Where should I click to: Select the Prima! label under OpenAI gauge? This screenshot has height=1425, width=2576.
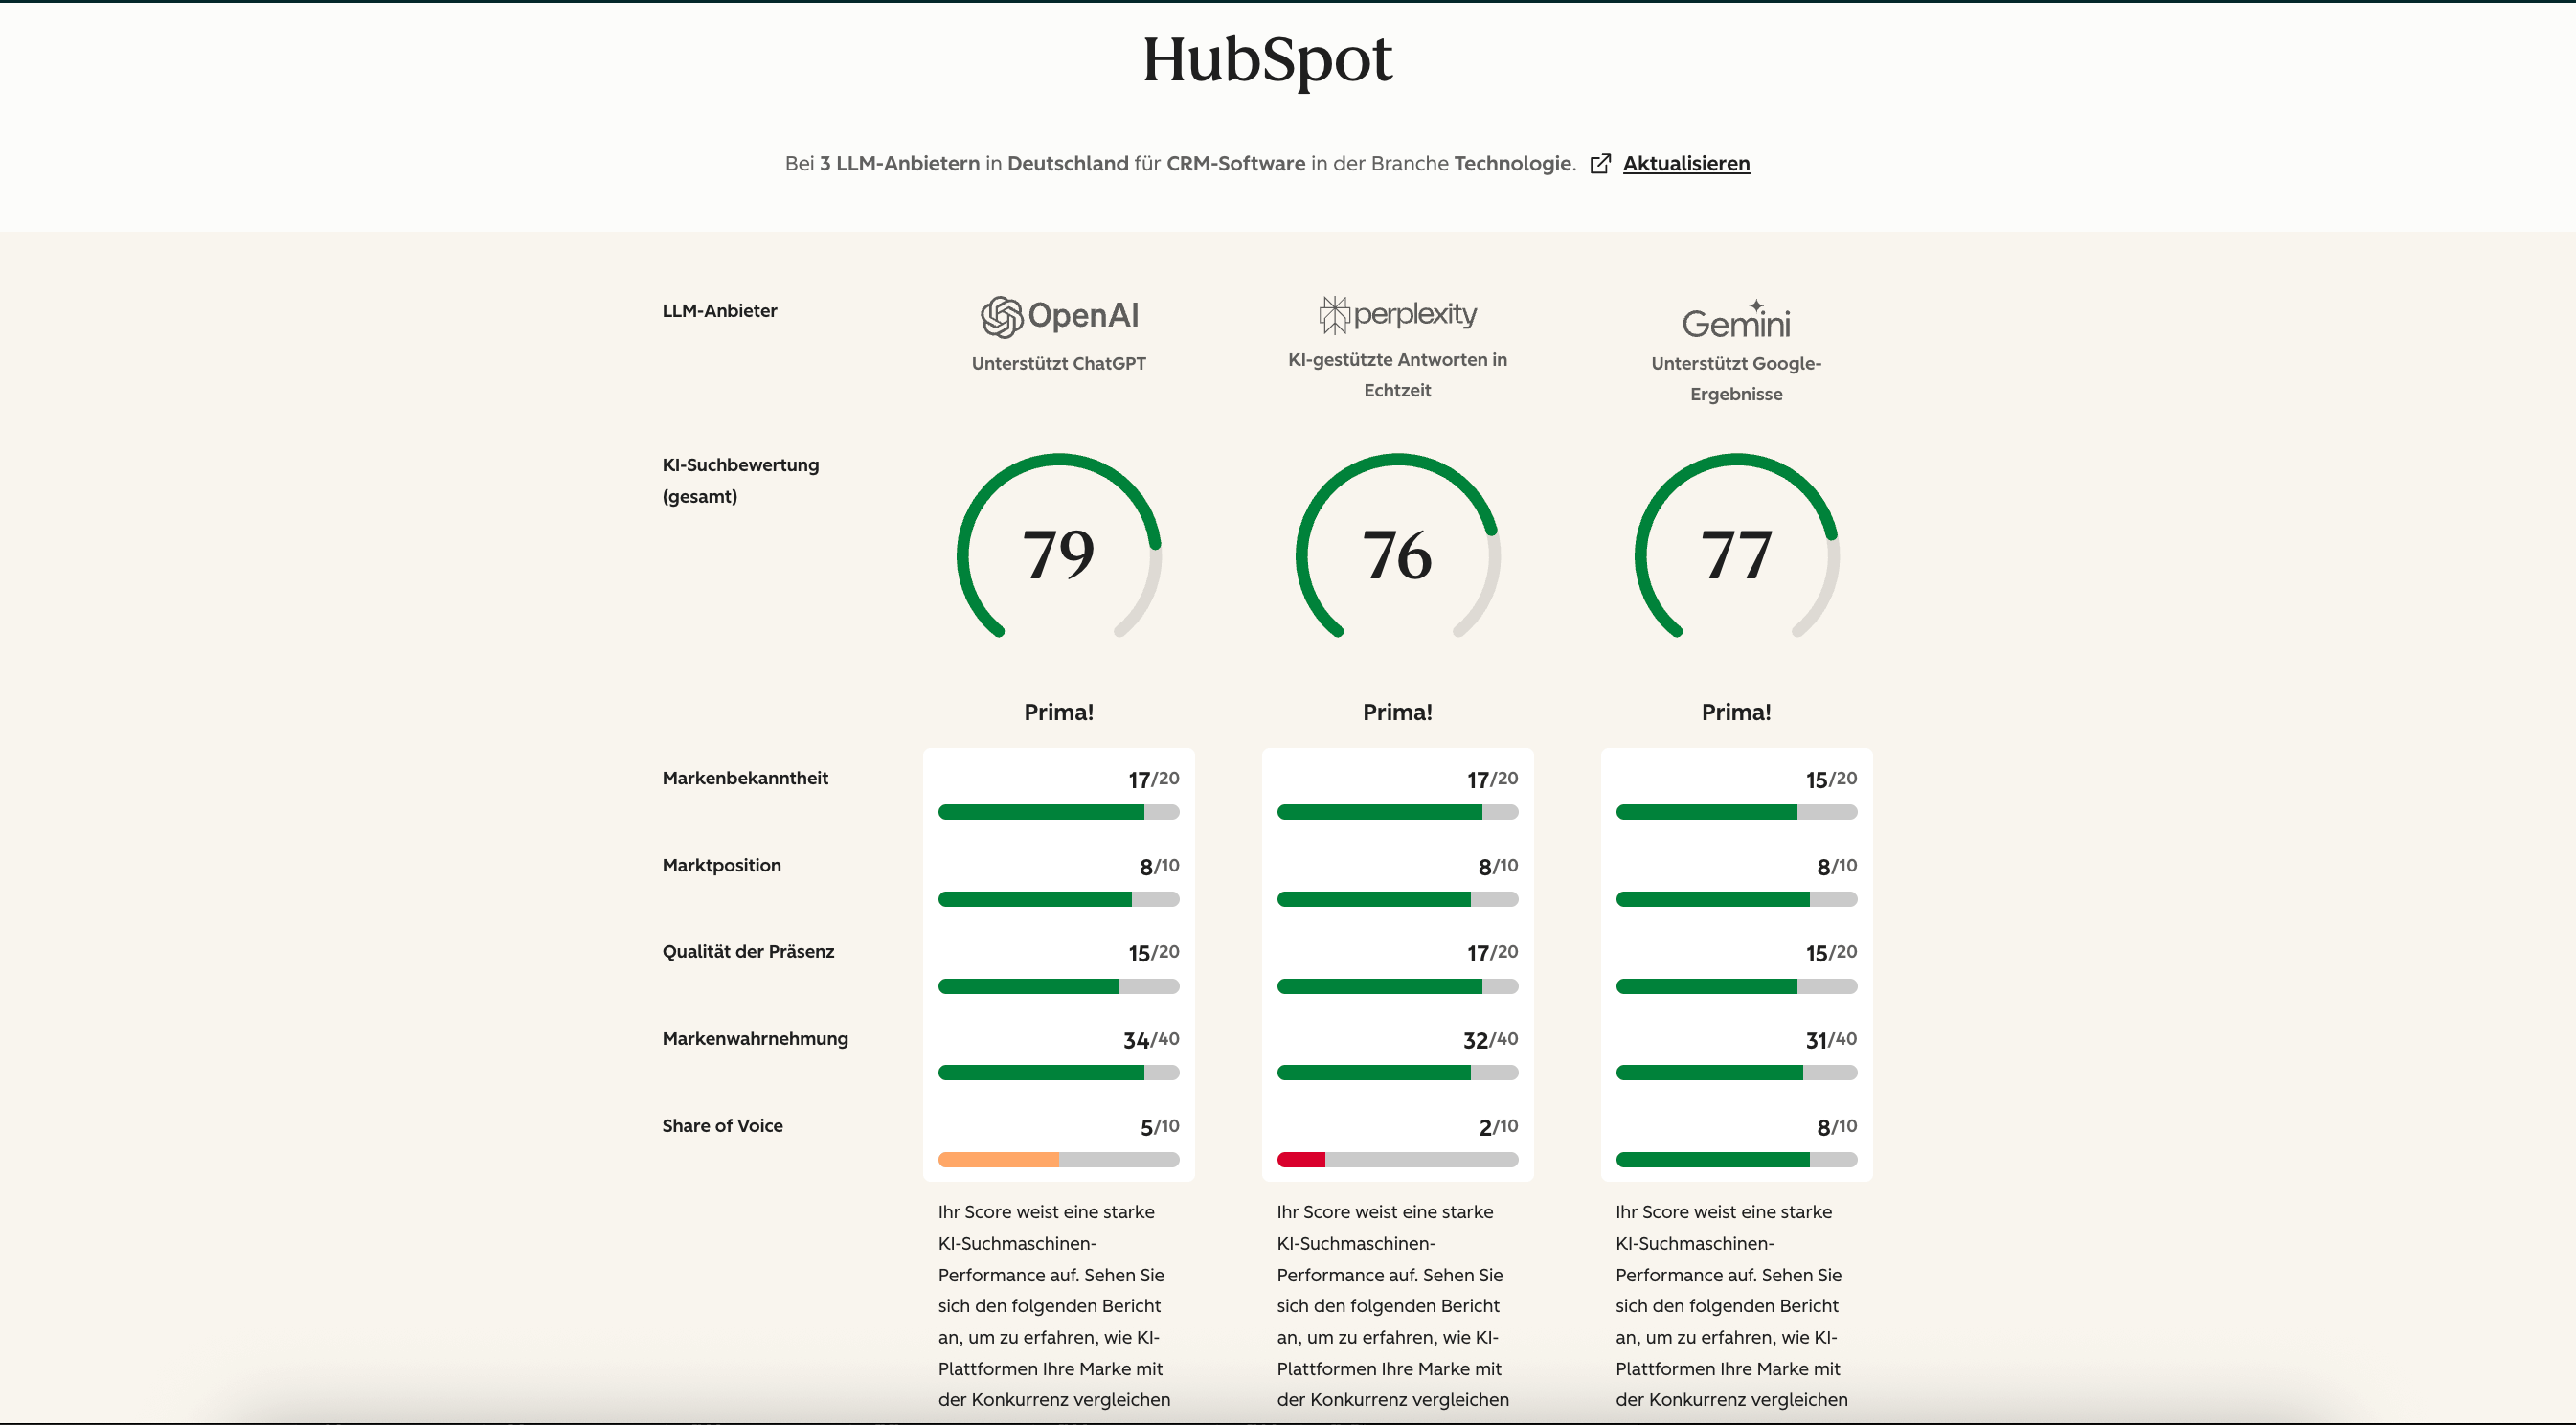(x=1058, y=712)
